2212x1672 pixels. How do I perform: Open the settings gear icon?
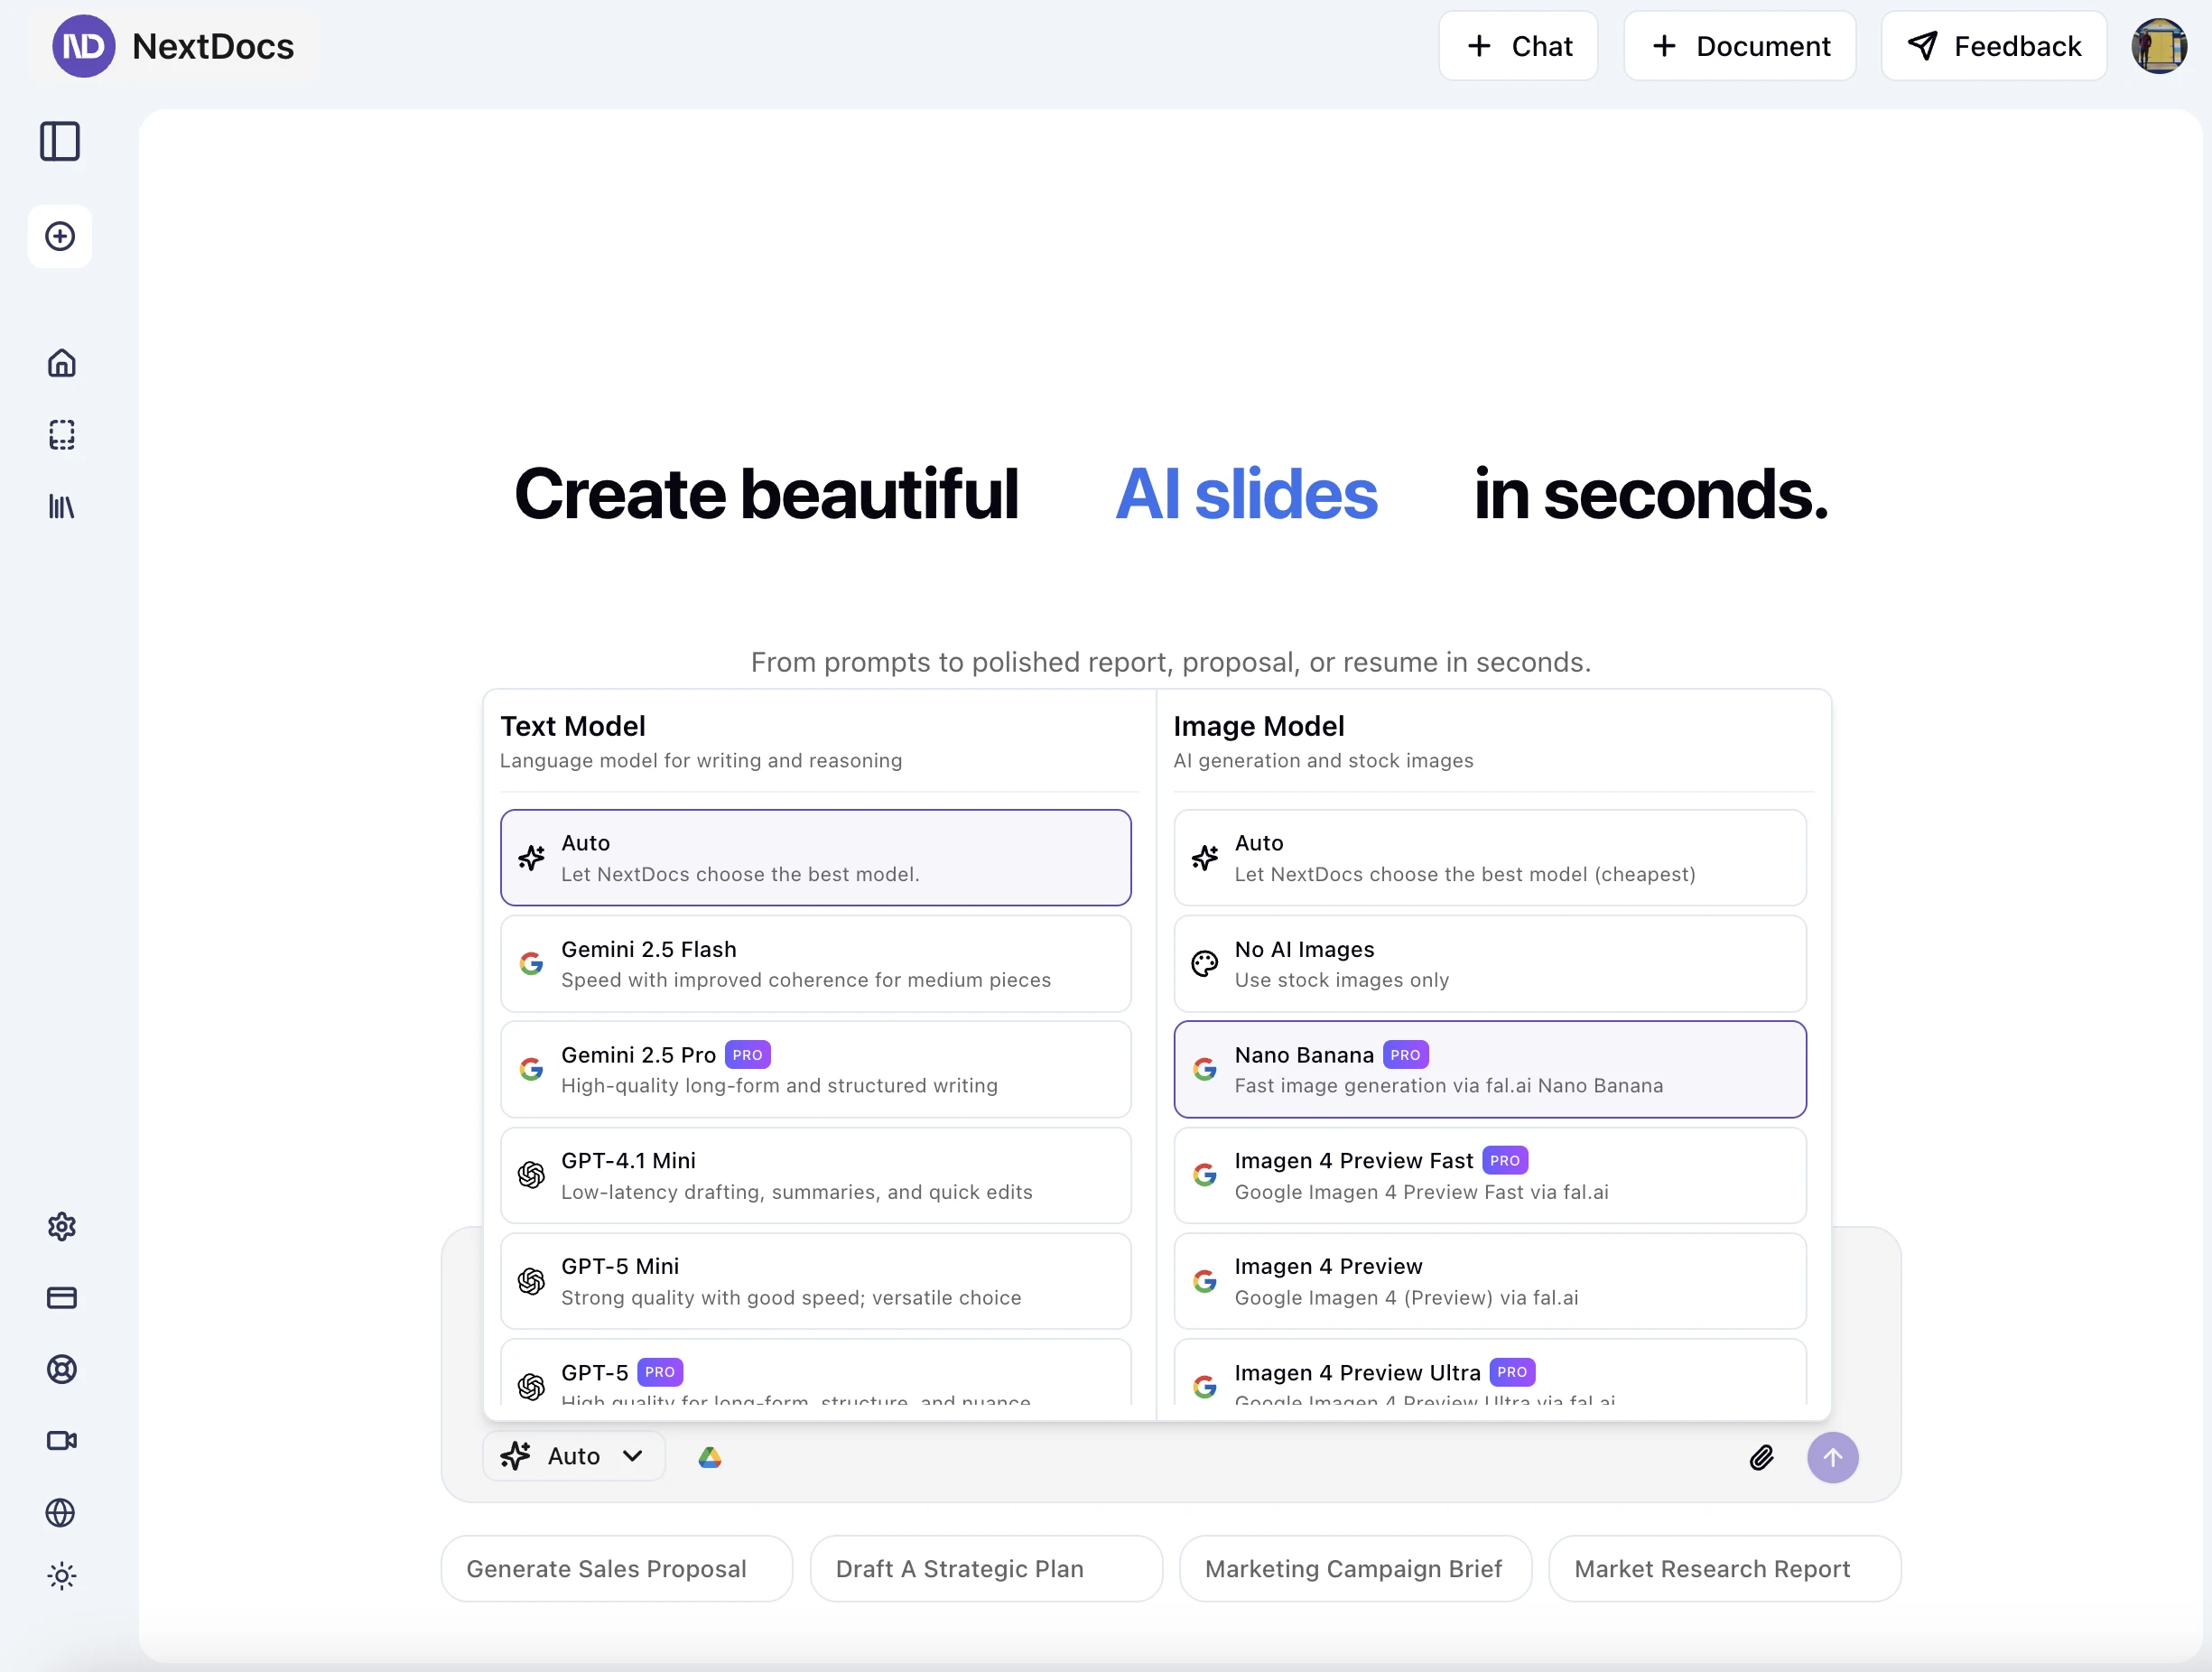[x=62, y=1227]
